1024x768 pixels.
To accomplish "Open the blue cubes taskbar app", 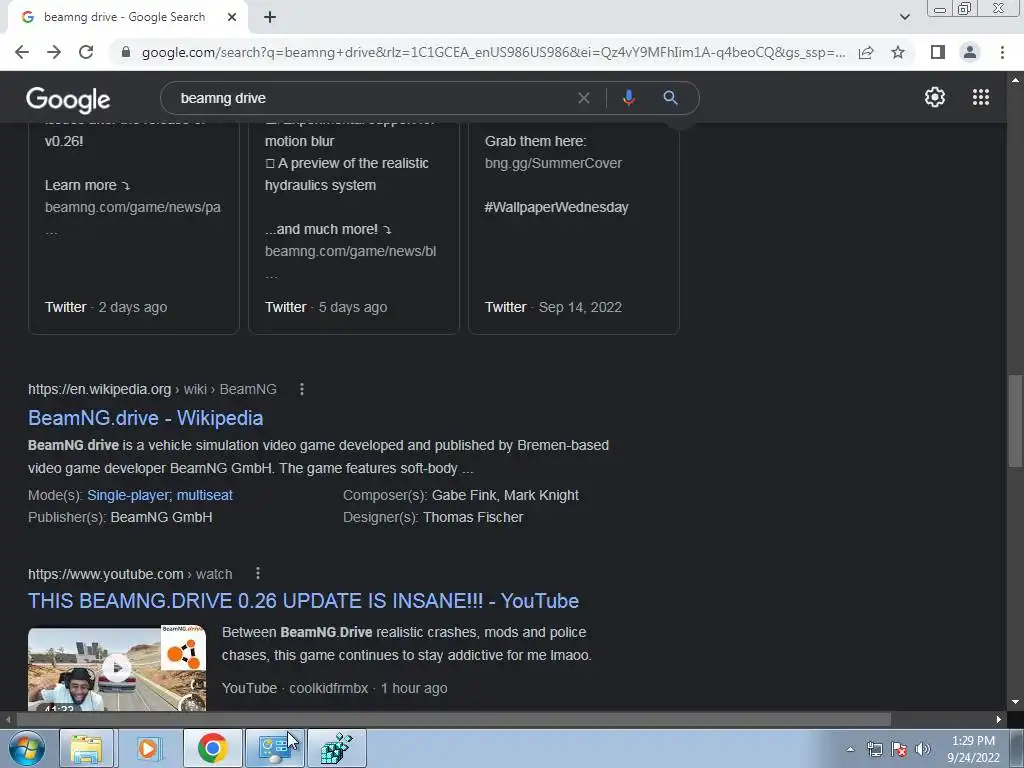I will point(336,748).
